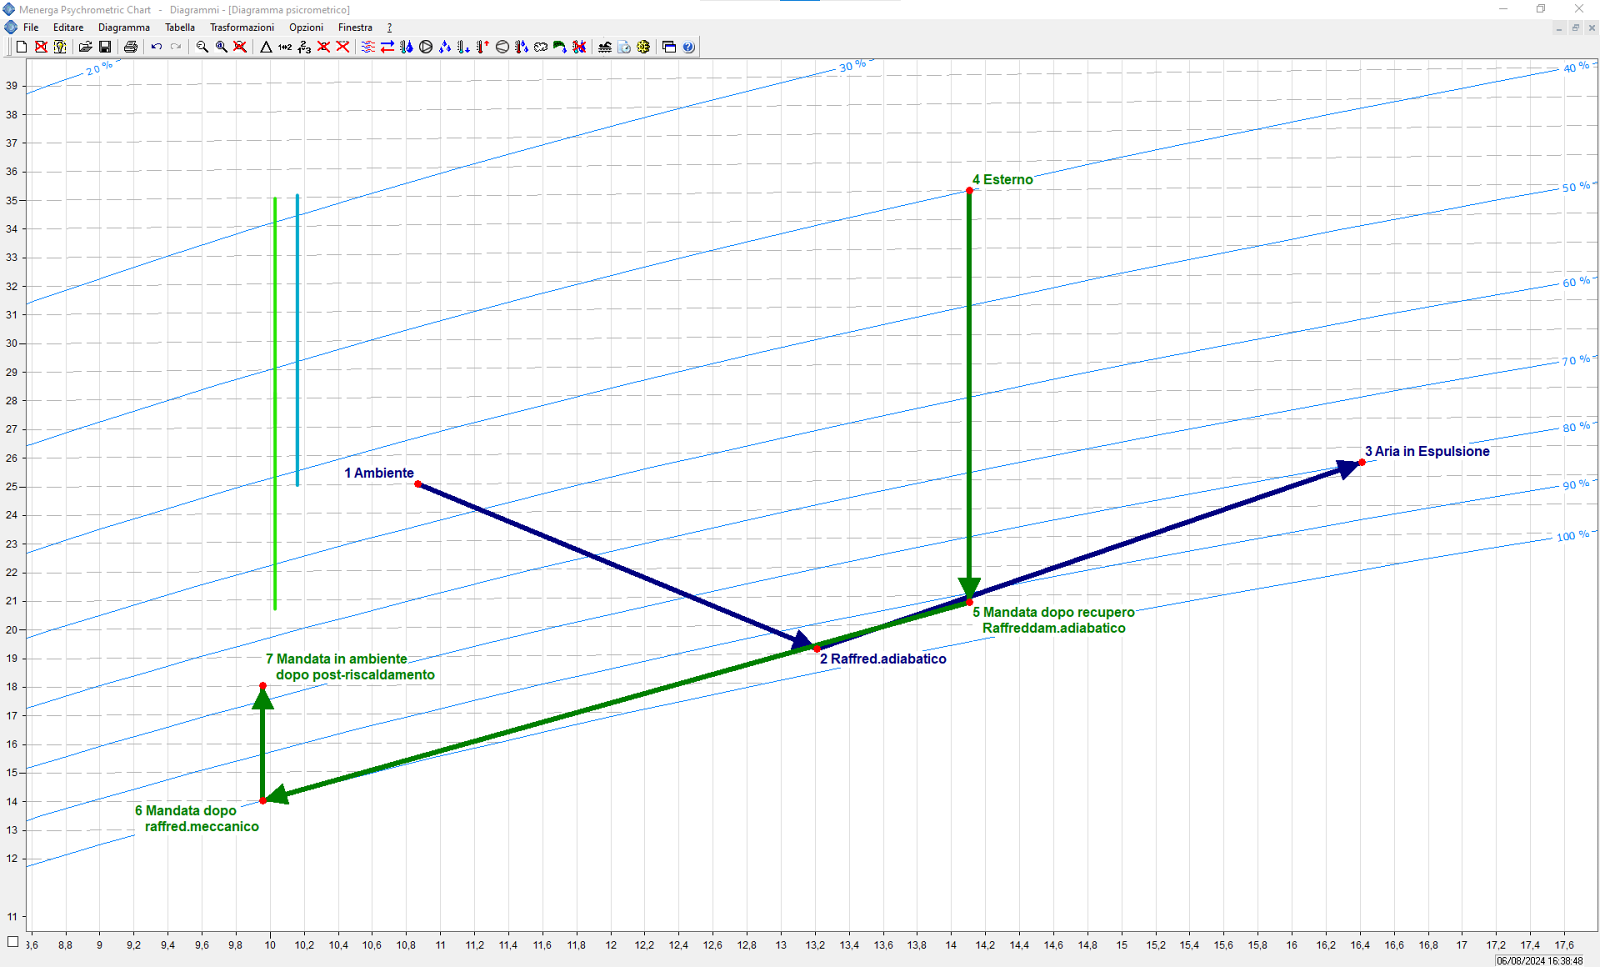Create a new diagram with blank page icon
The image size is (1600, 967).
click(x=21, y=47)
